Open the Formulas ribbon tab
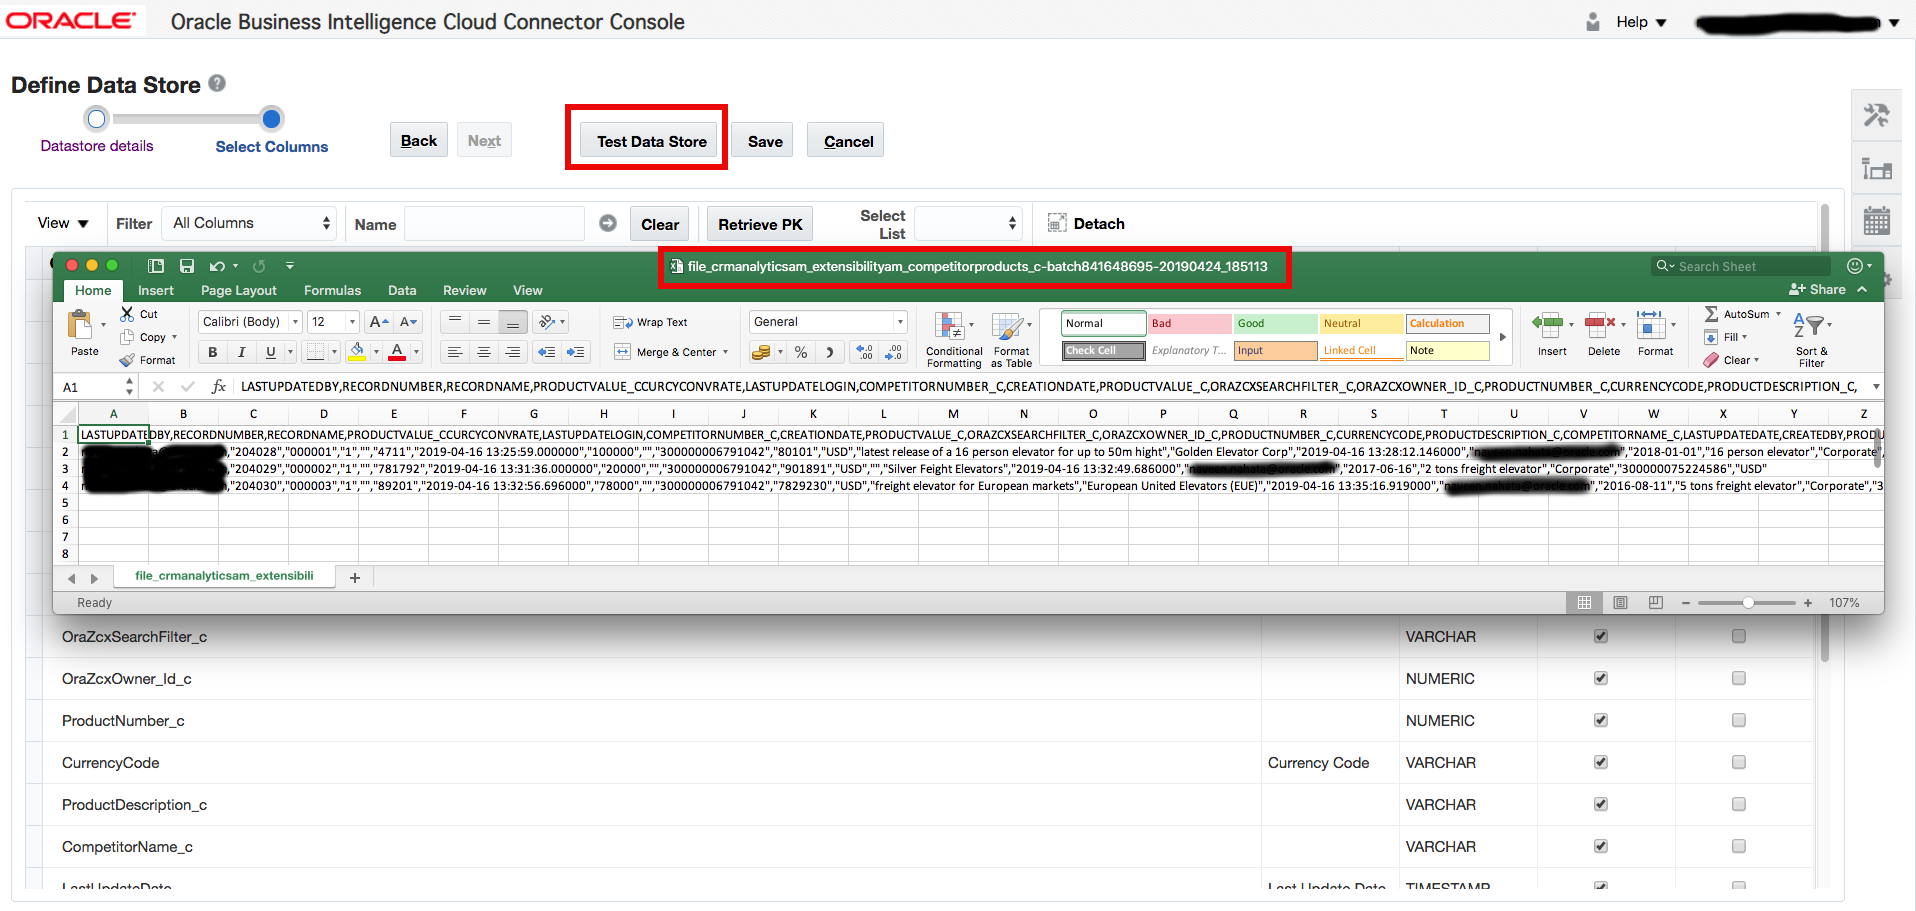1916x911 pixels. [332, 291]
